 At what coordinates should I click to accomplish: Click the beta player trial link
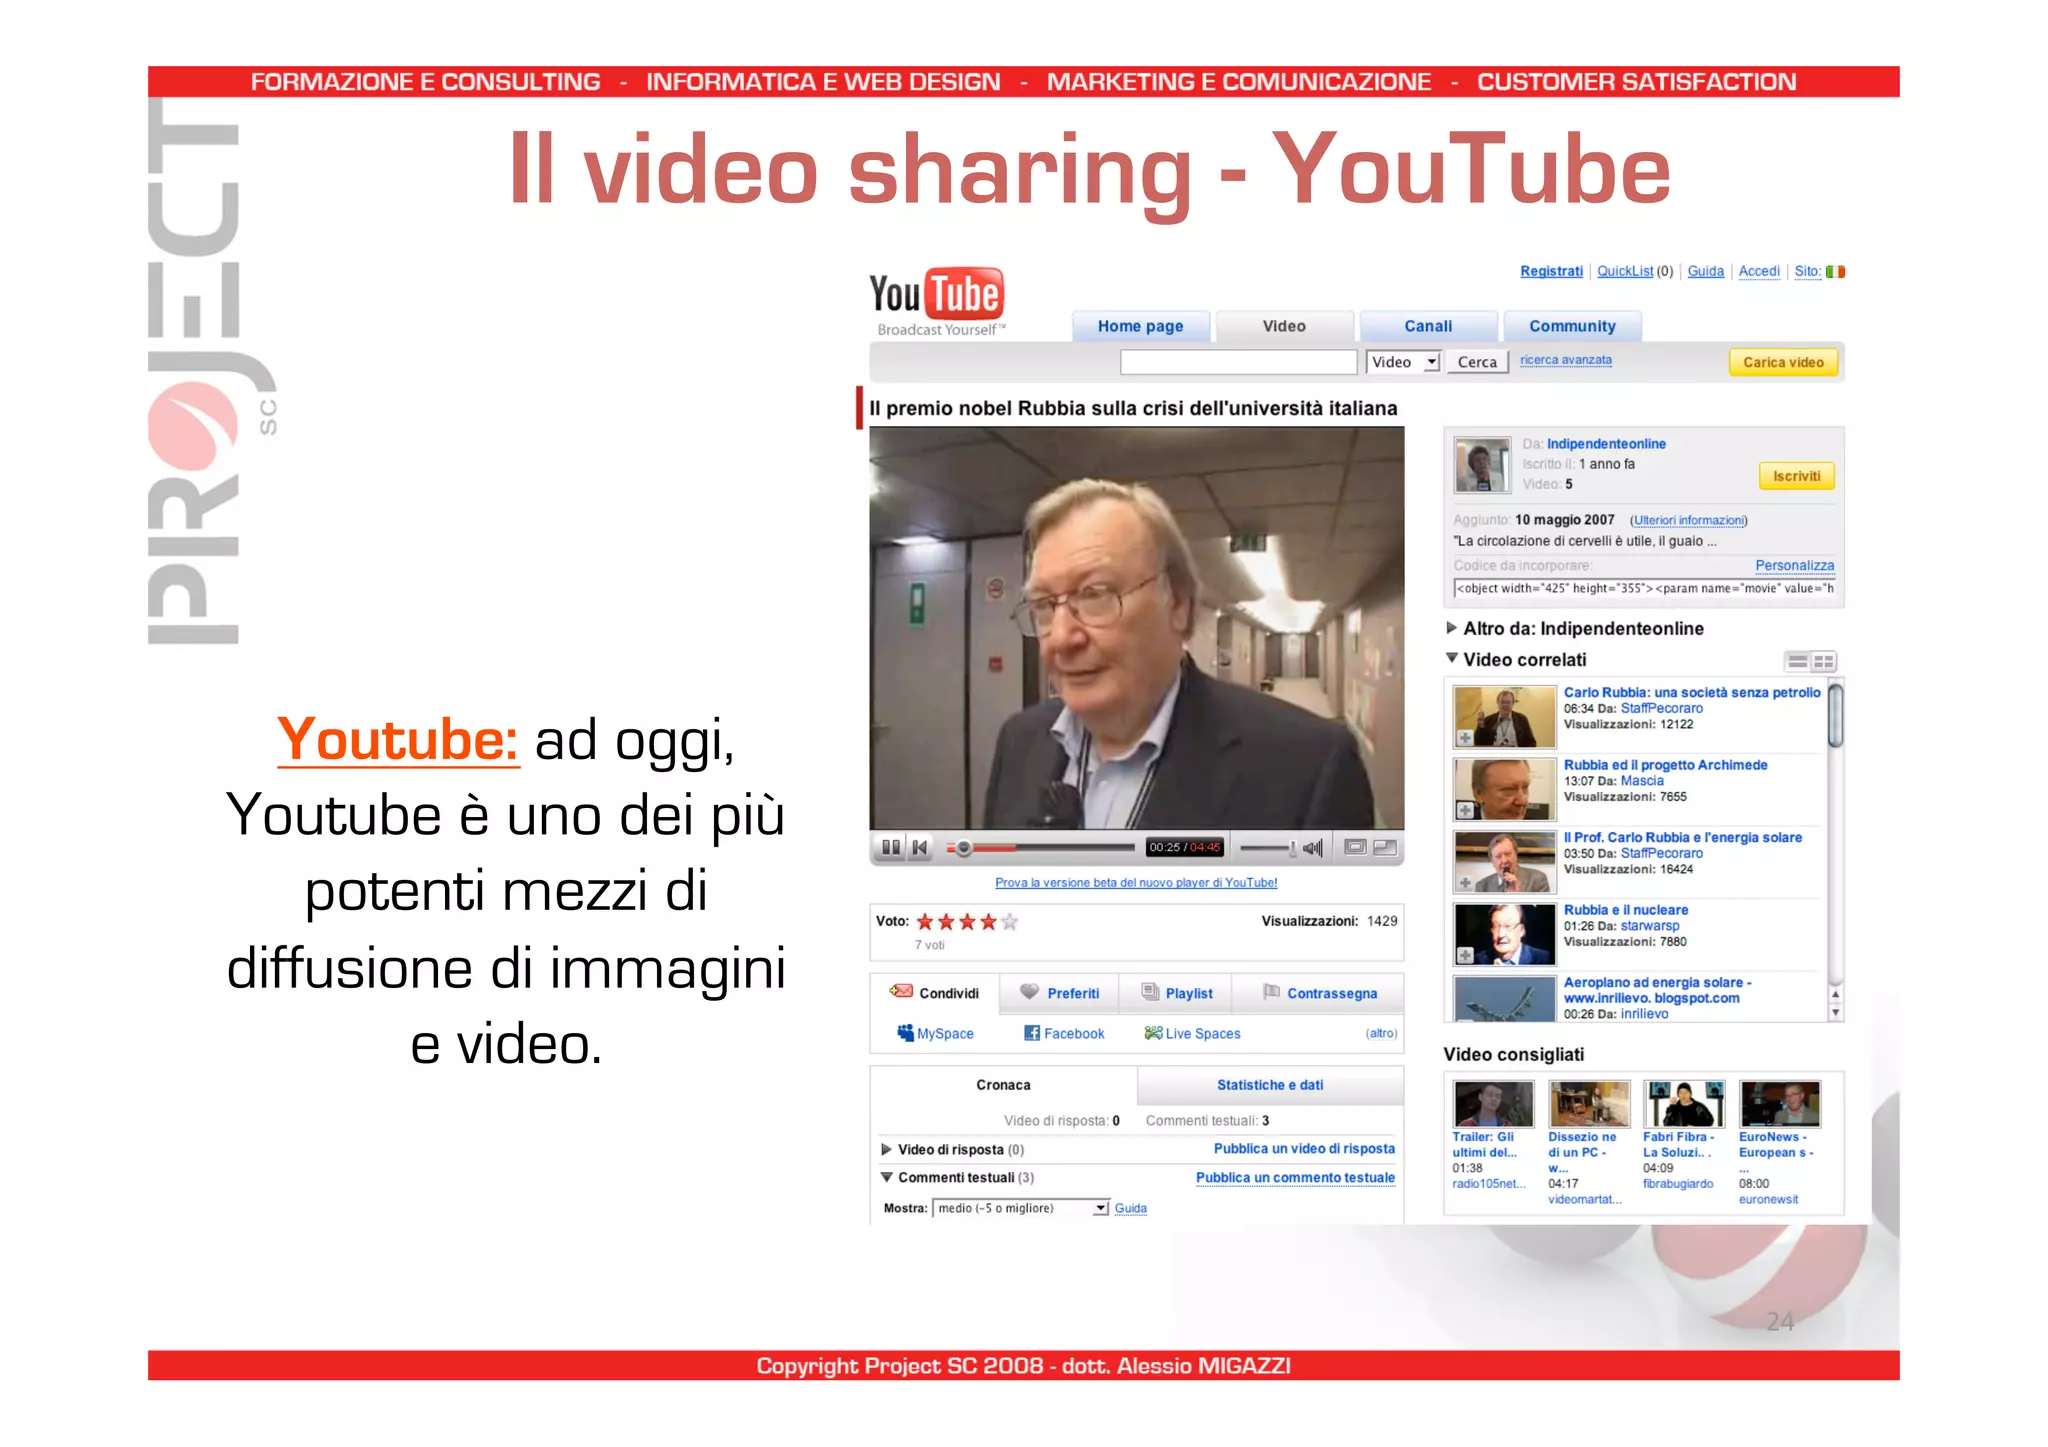(1136, 882)
